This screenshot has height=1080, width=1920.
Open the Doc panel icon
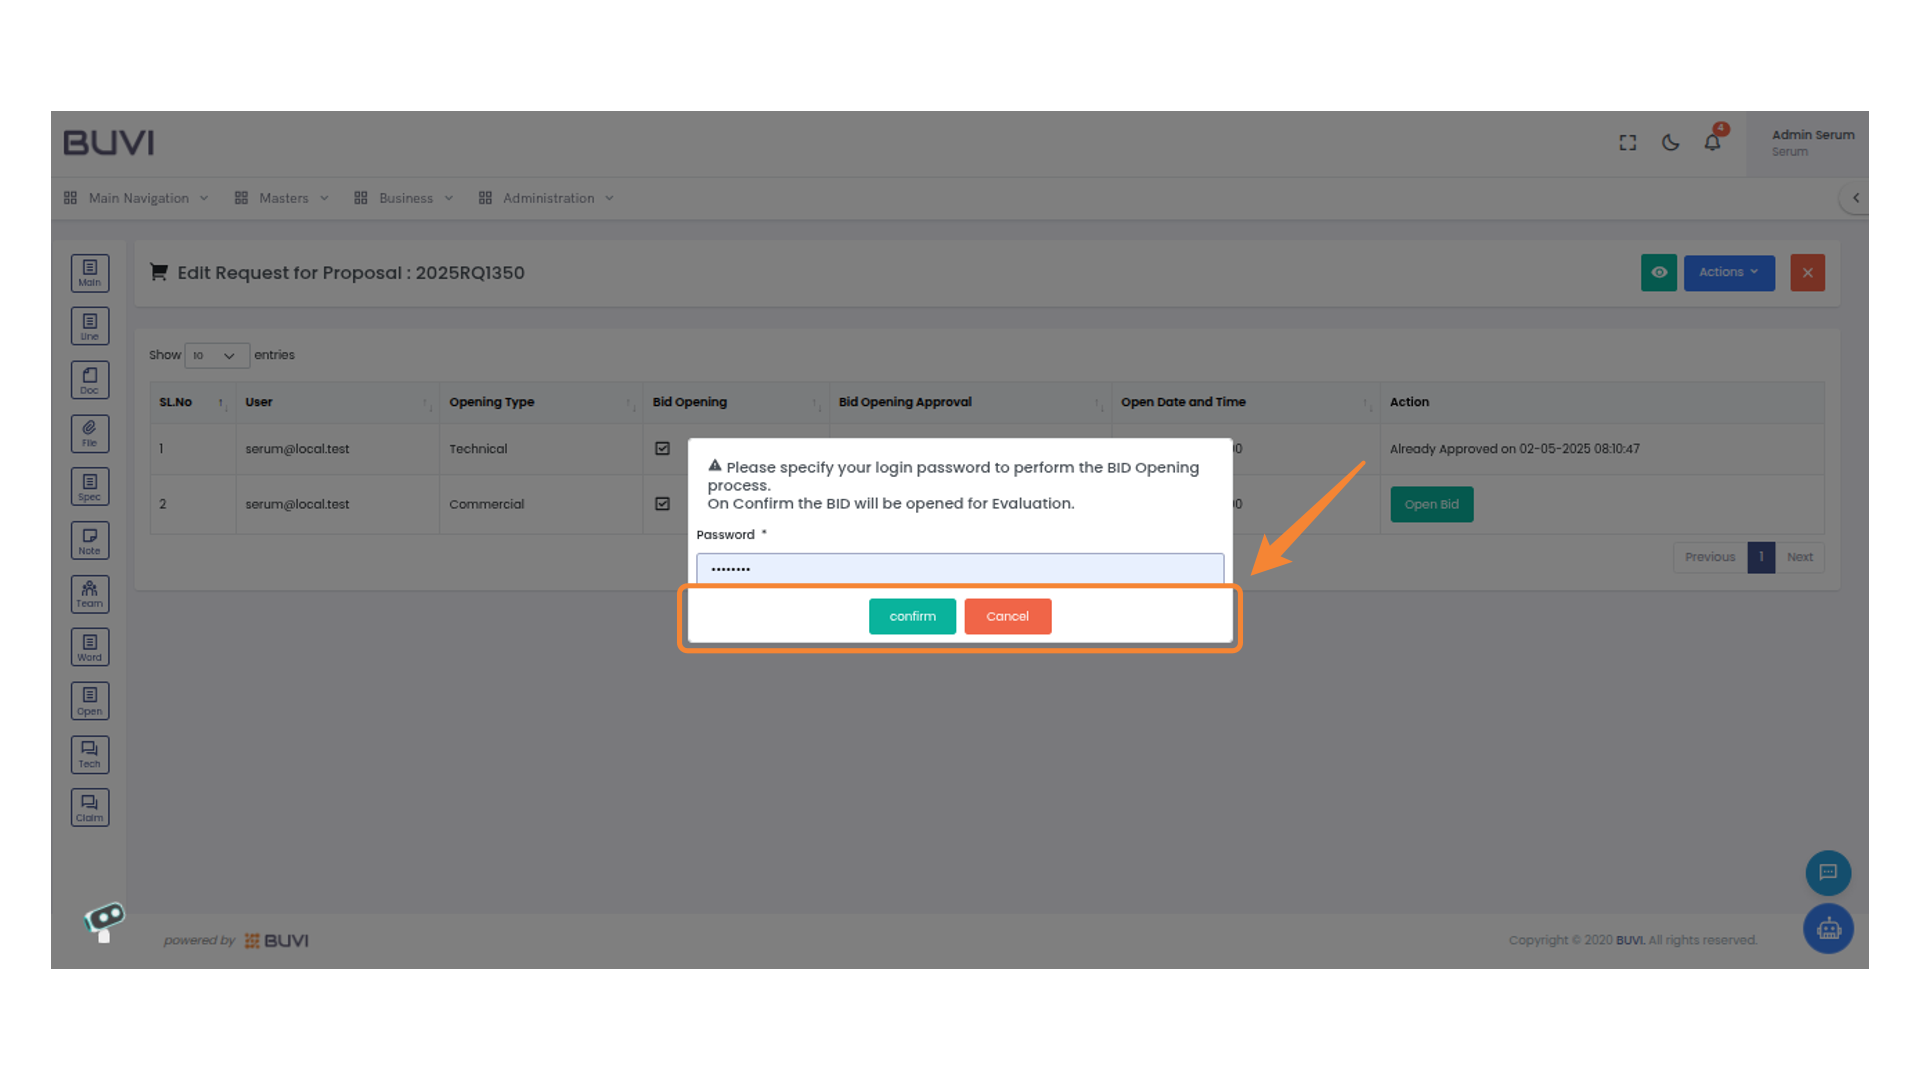pyautogui.click(x=90, y=379)
